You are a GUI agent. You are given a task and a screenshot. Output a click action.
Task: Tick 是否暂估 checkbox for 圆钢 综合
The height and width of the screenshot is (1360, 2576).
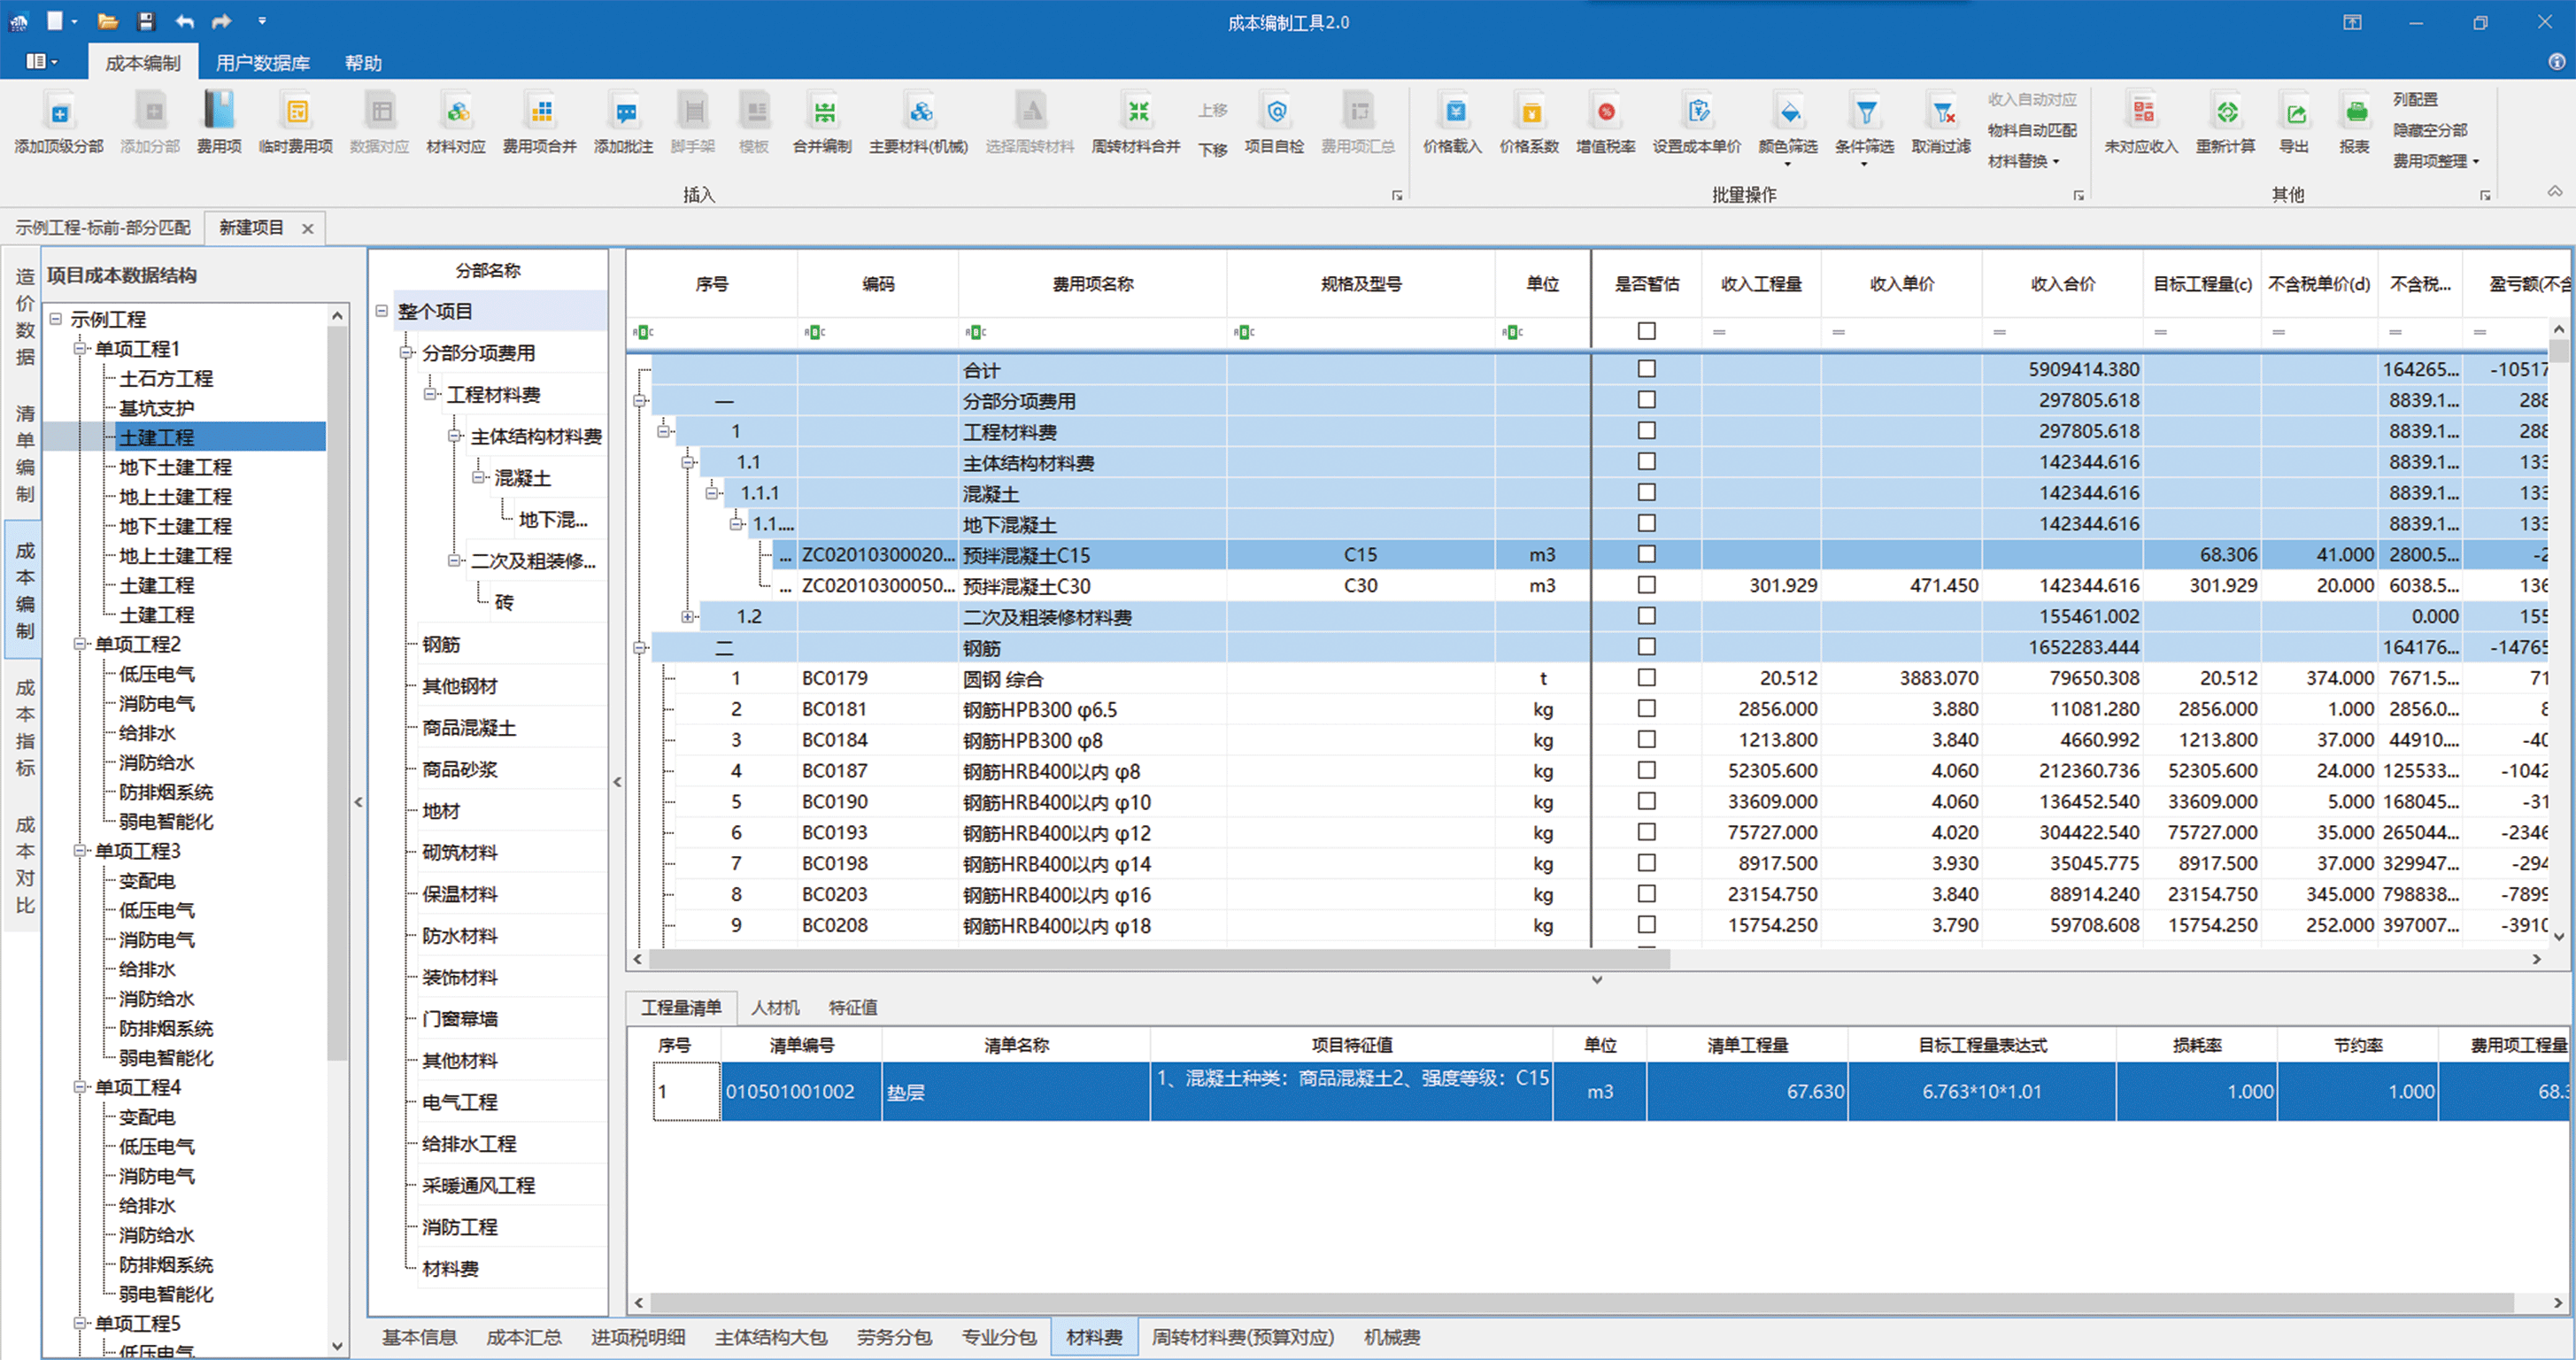click(1647, 678)
